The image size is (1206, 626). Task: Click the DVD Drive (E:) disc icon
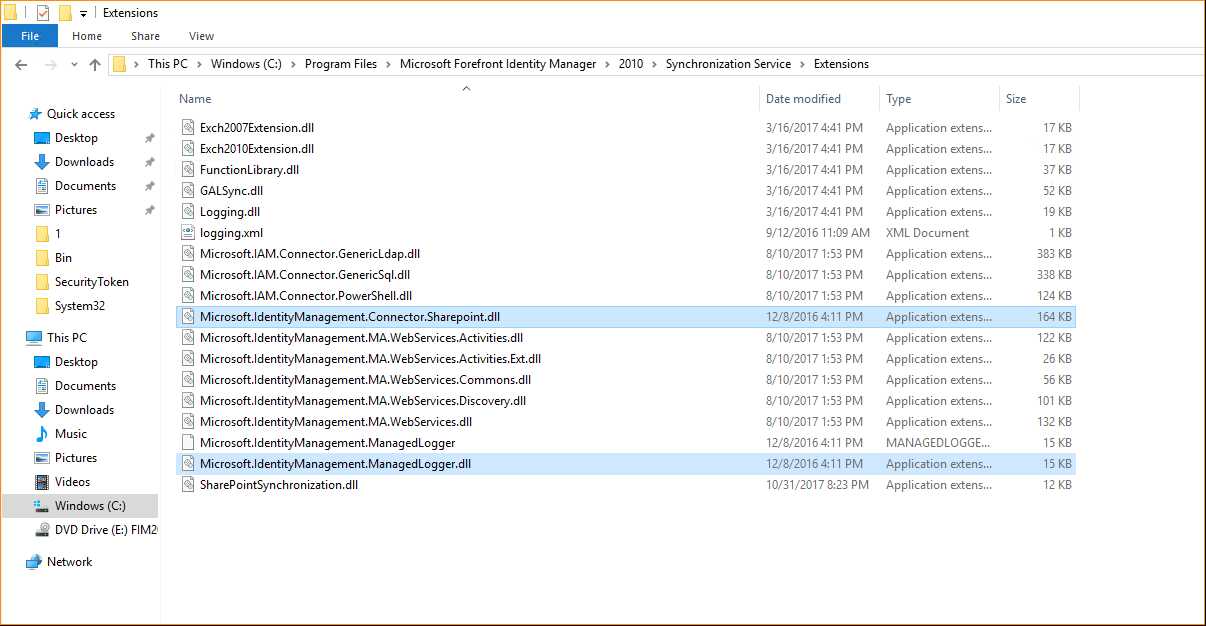tap(42, 530)
